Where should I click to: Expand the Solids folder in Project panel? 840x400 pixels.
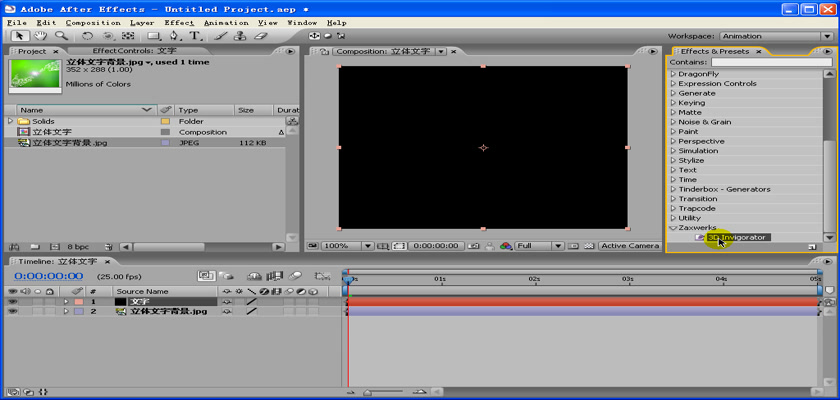click(x=10, y=121)
